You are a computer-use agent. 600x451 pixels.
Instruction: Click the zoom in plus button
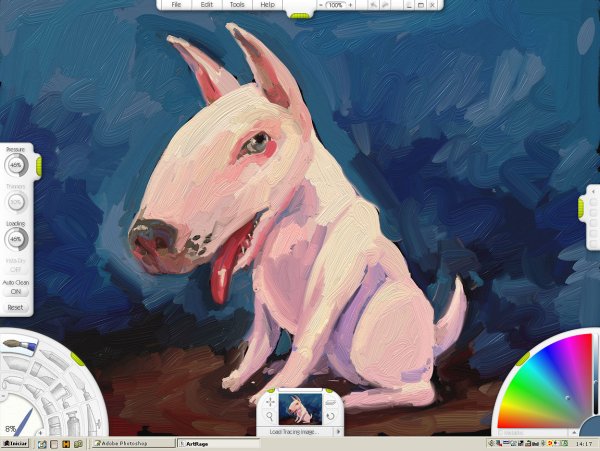pos(349,5)
